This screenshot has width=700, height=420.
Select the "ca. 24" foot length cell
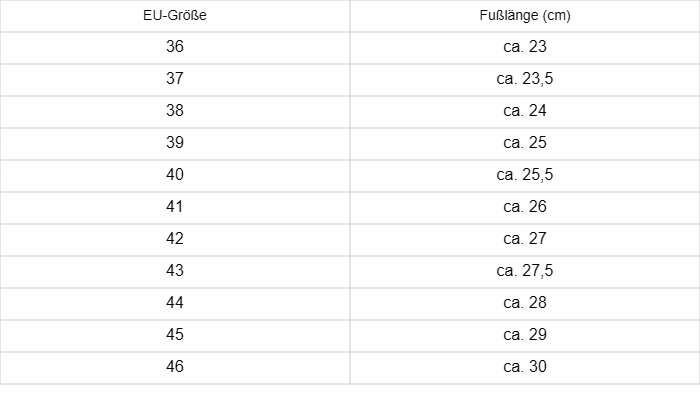[525, 111]
